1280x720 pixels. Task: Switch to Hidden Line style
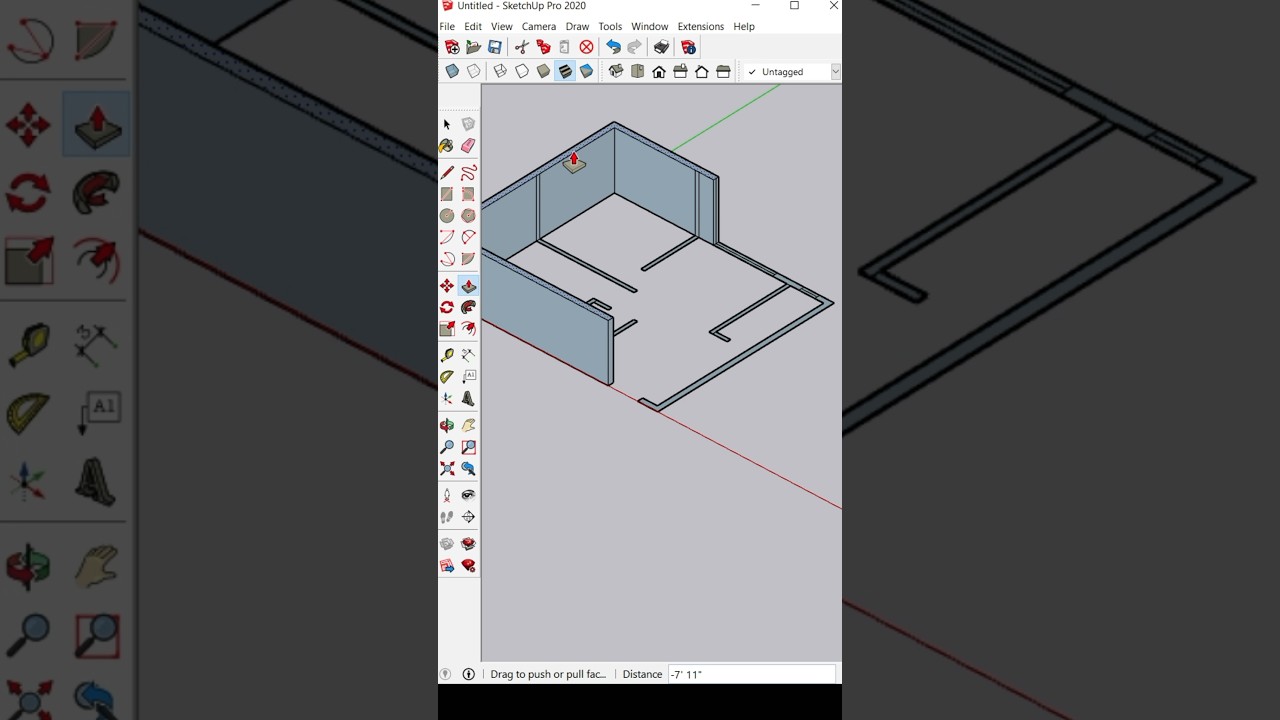coord(522,71)
